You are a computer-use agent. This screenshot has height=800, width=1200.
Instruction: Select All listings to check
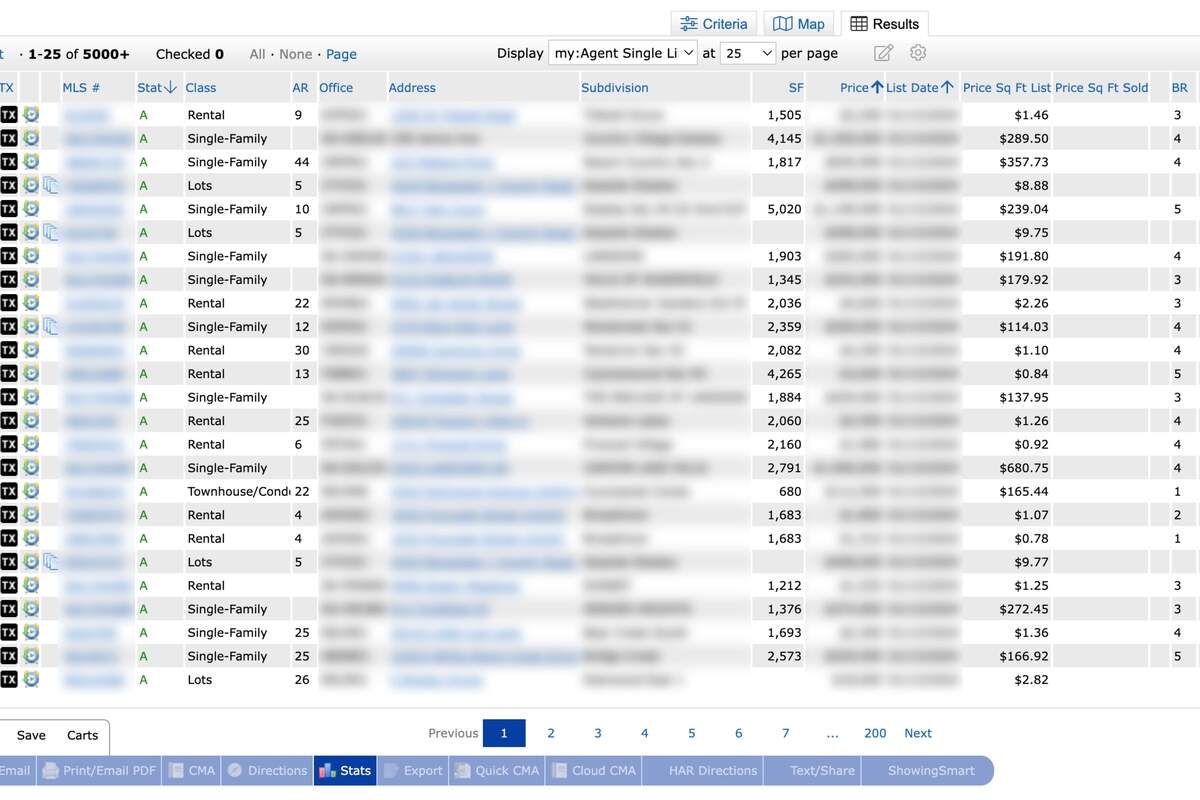[257, 54]
